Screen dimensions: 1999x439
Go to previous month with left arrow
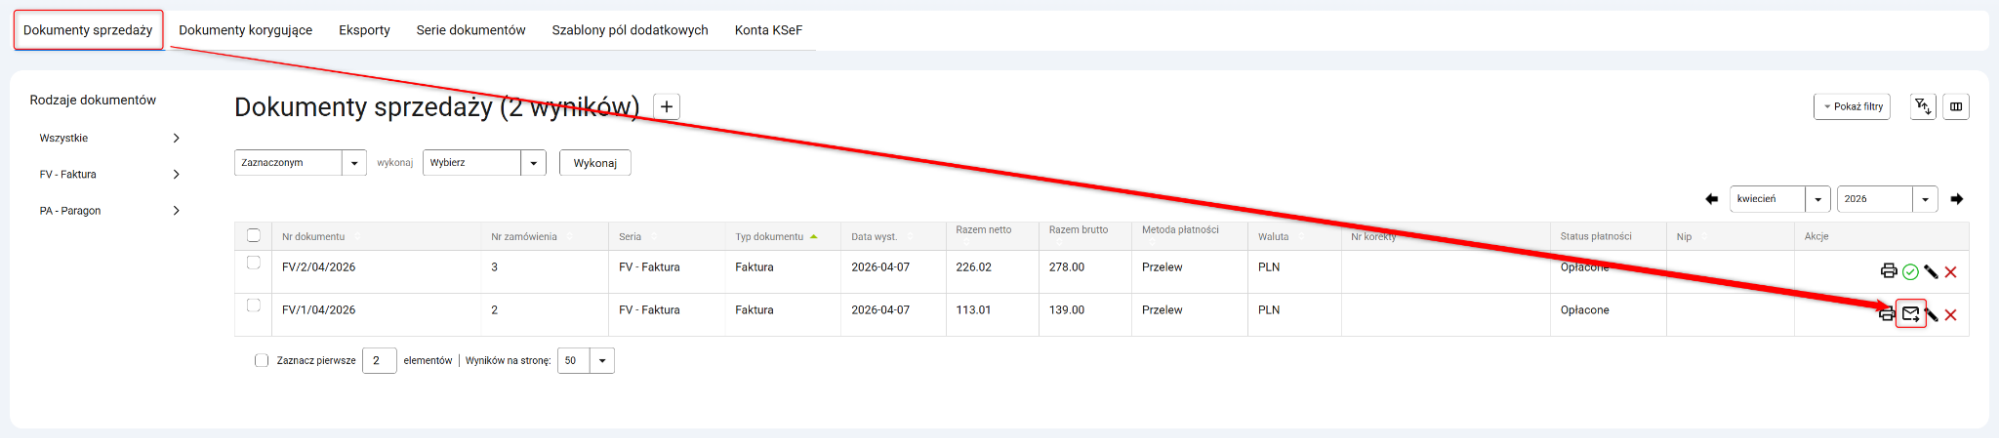pos(1711,199)
